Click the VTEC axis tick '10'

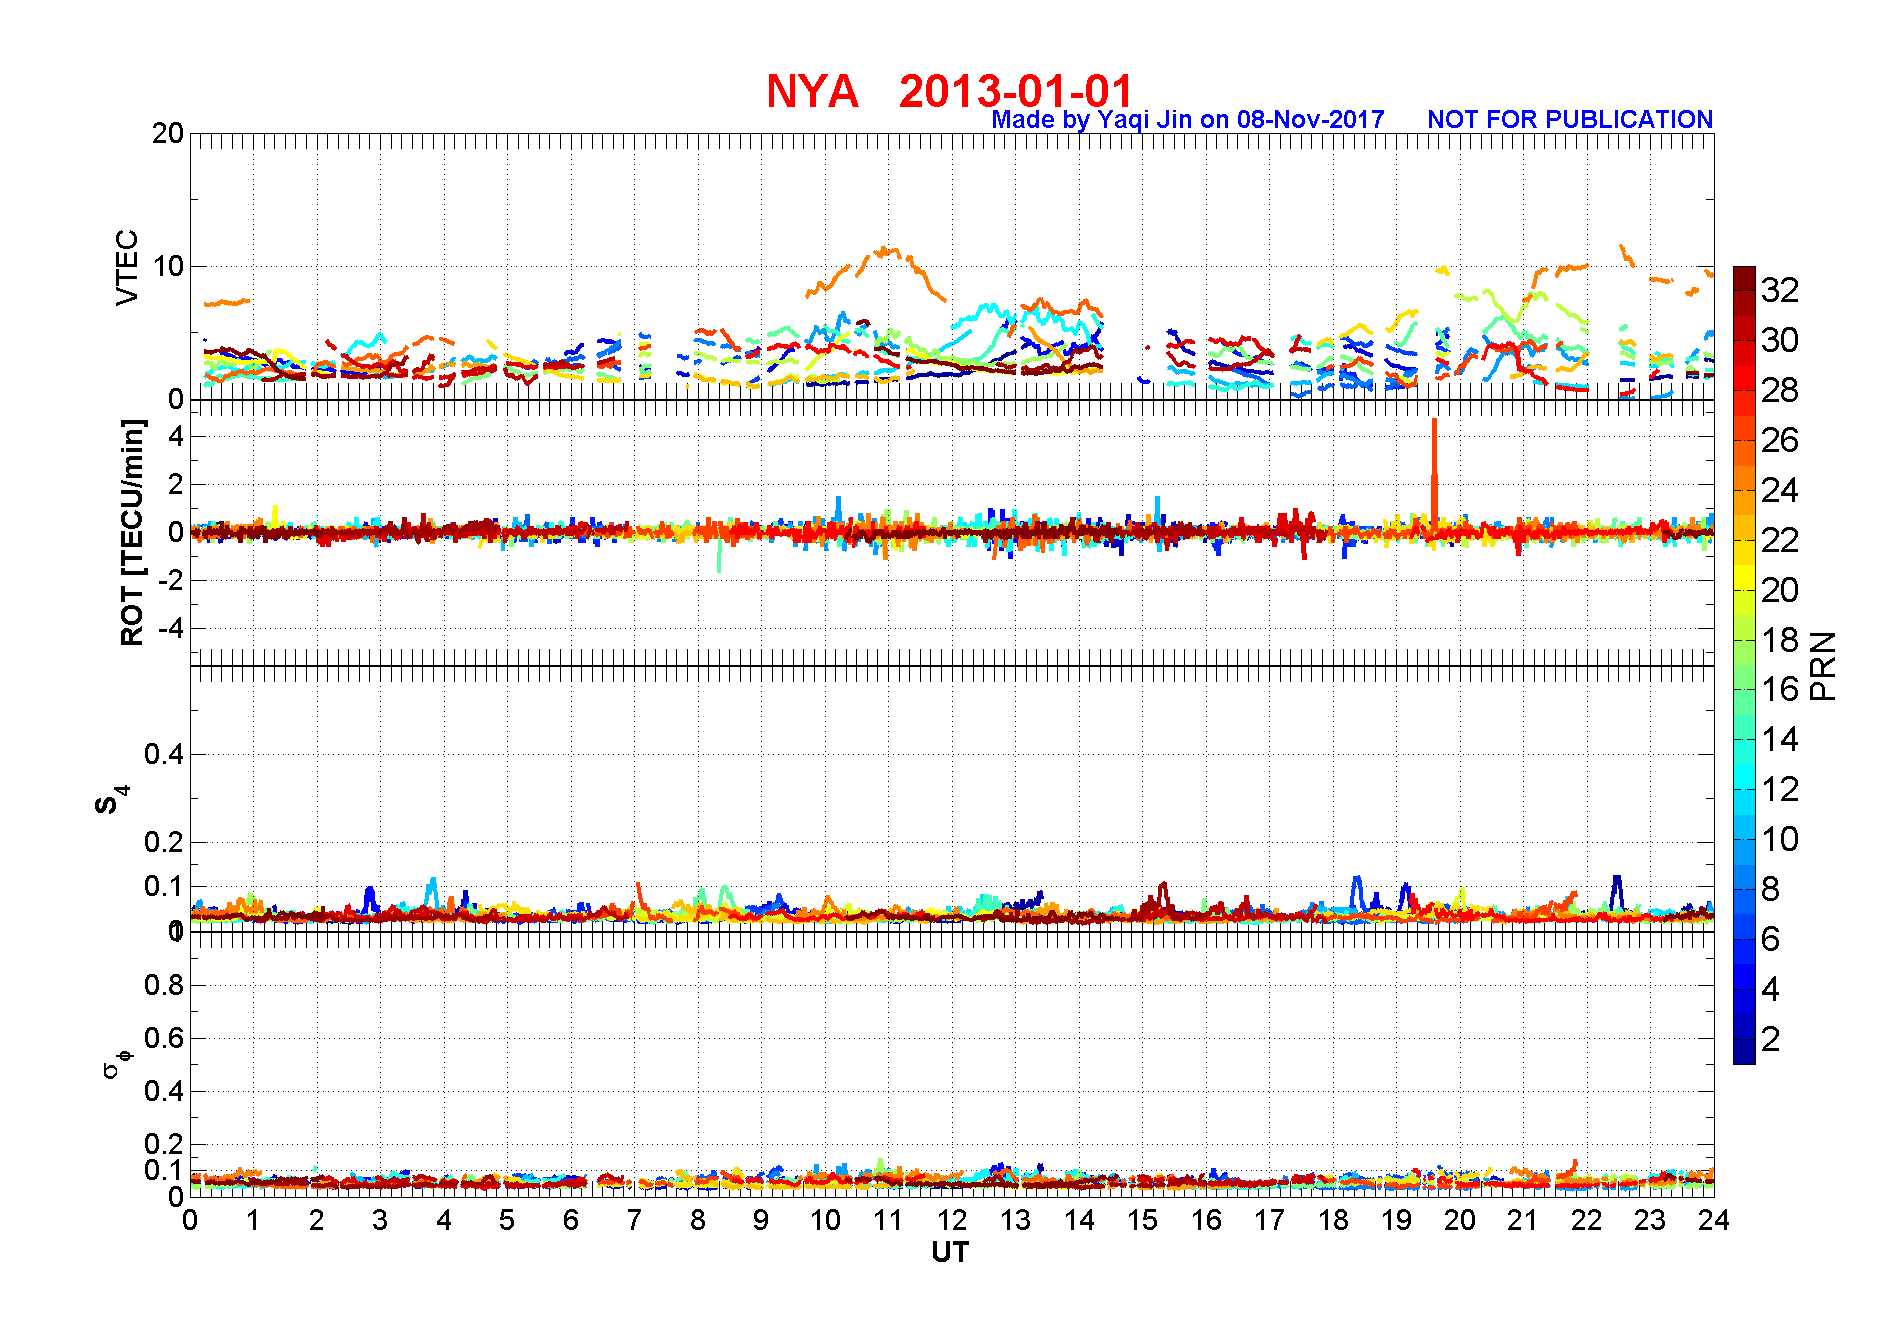(x=168, y=266)
